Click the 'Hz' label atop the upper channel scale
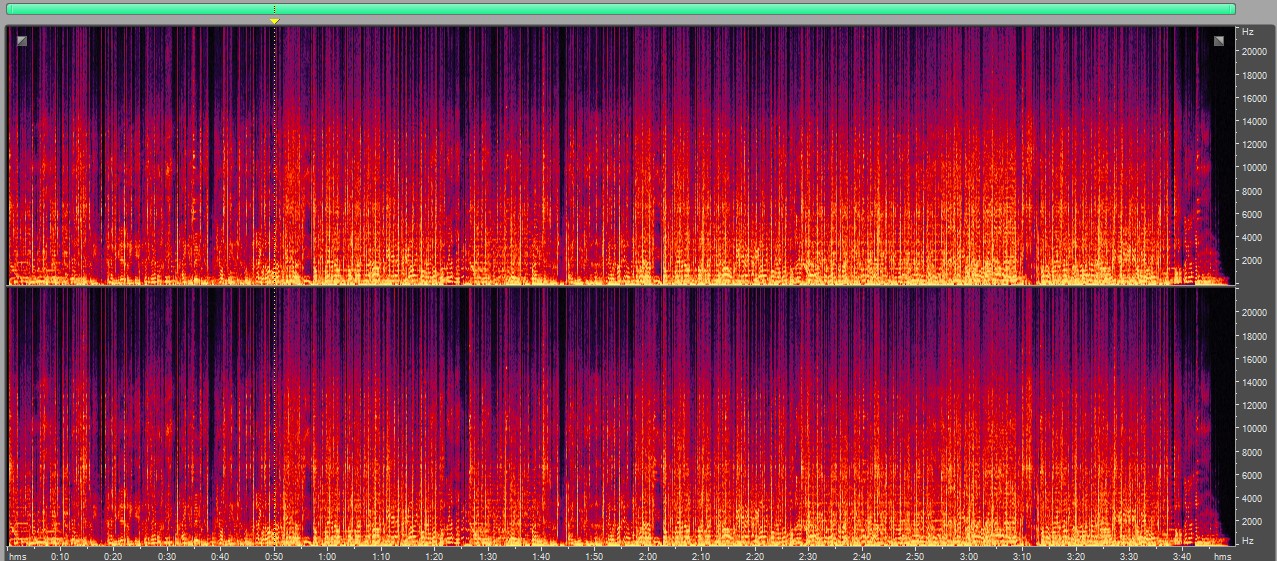The width and height of the screenshot is (1277, 561). [1247, 32]
